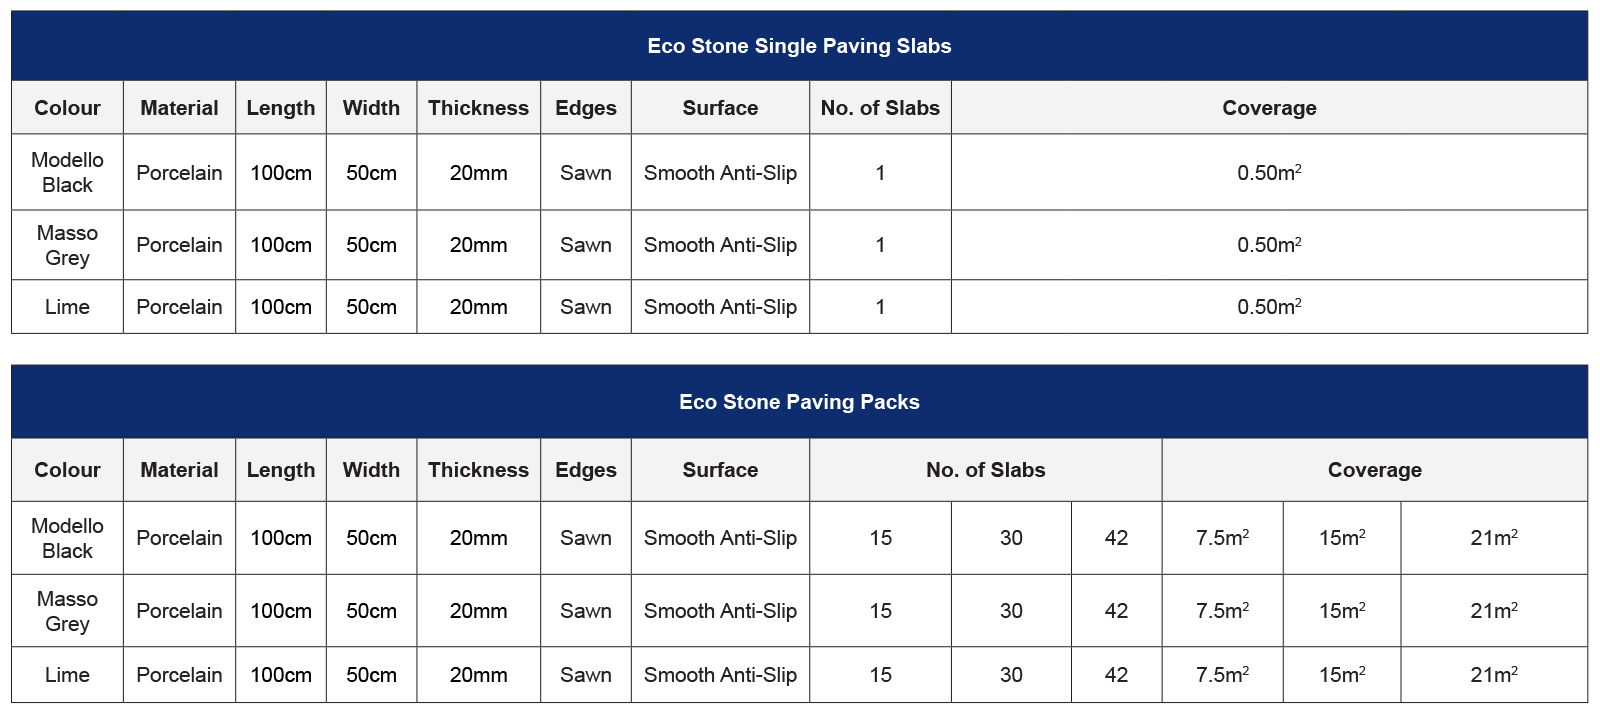Click the Eco Stone Paving Packs title
This screenshot has width=1600, height=719.
[x=799, y=402]
